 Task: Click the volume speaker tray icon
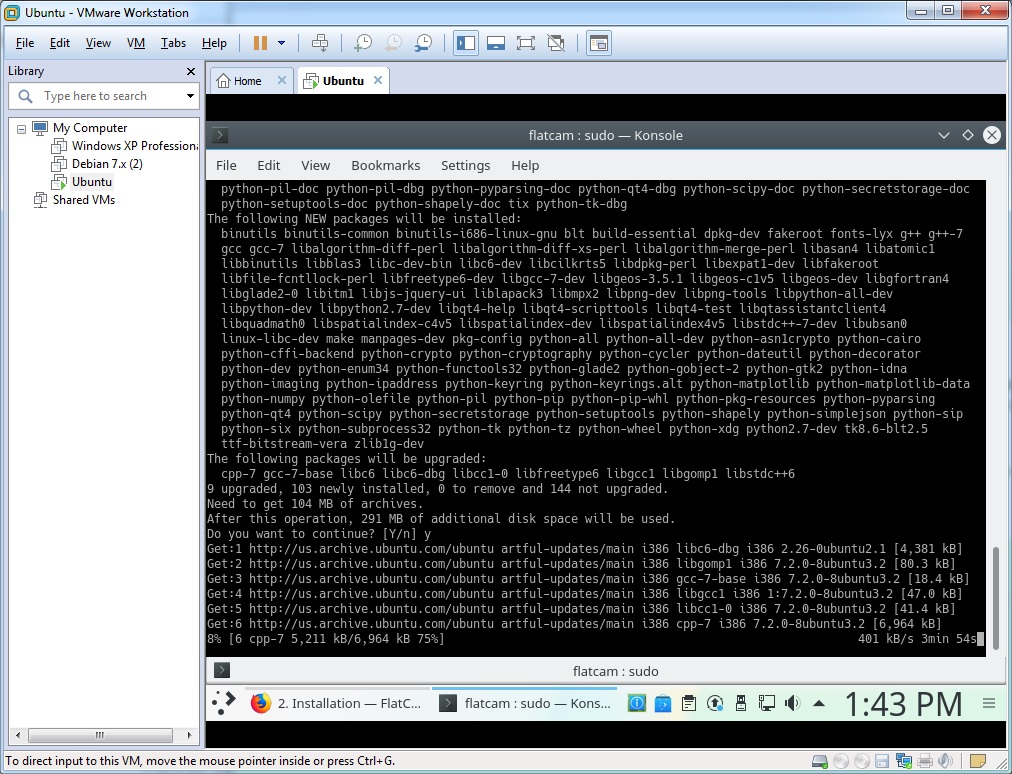(x=793, y=703)
